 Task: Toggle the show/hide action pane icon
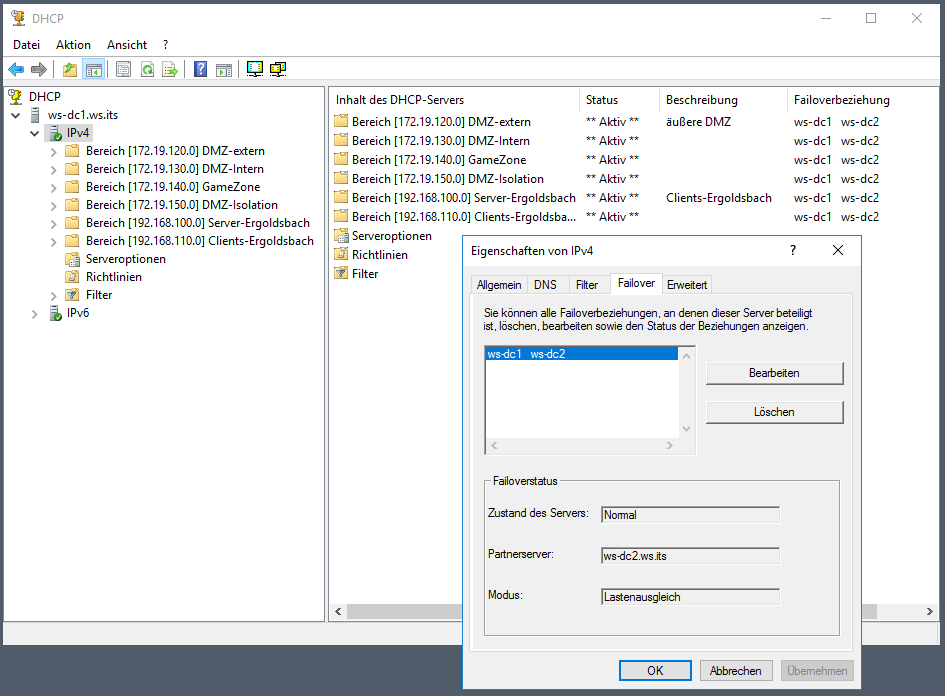[224, 70]
